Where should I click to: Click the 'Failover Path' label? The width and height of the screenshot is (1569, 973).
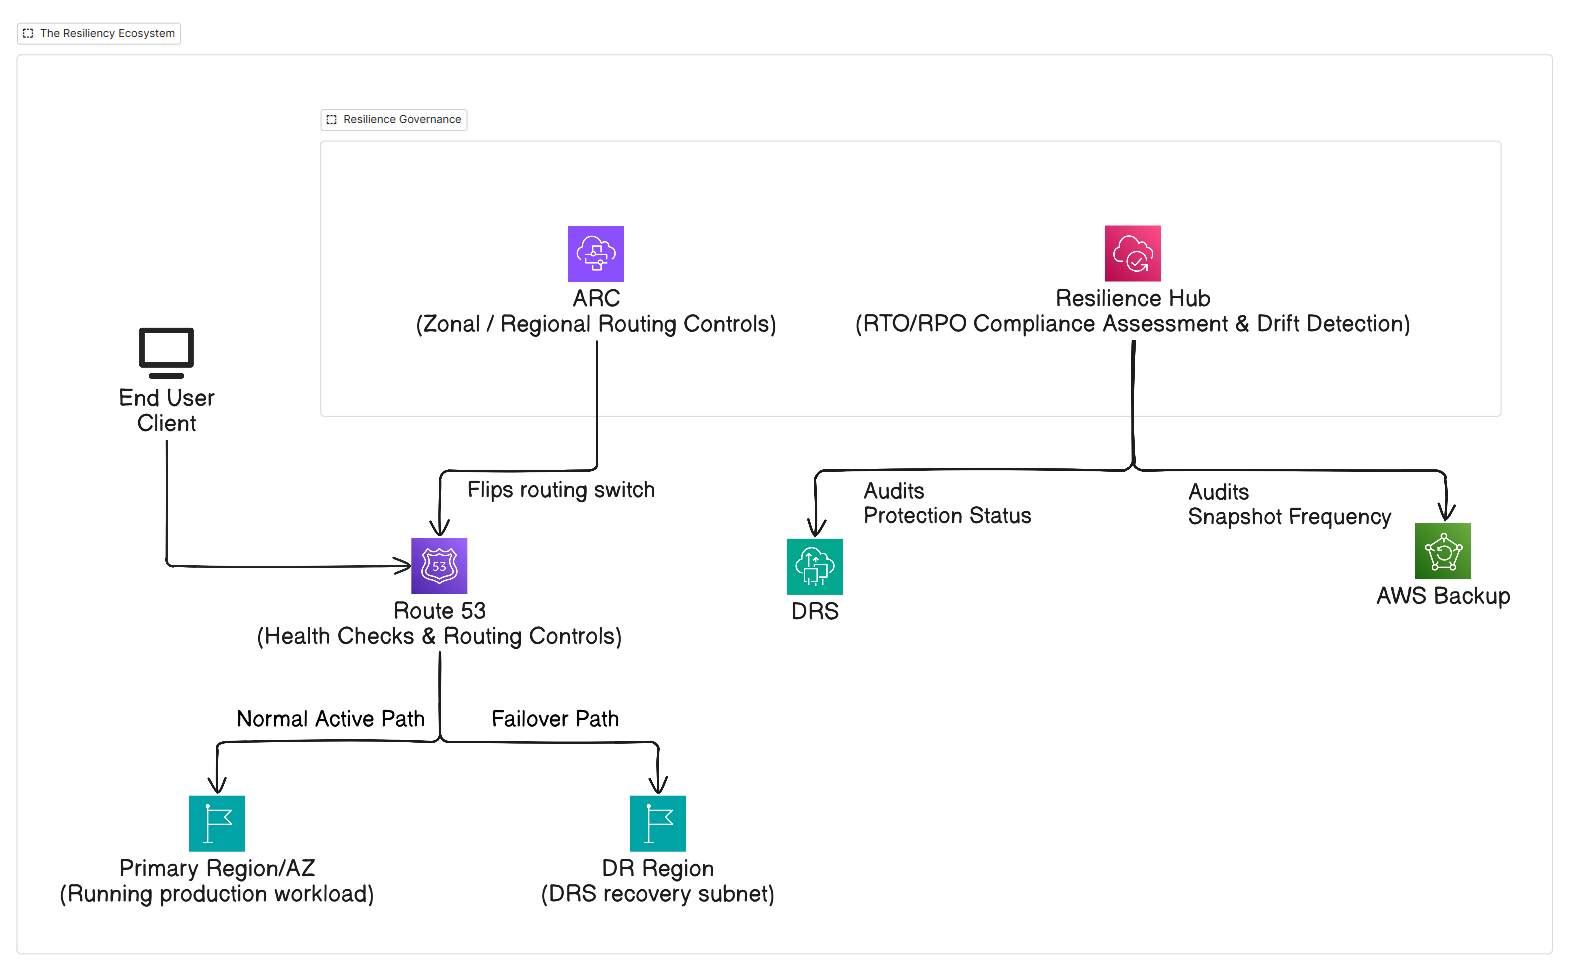555,719
